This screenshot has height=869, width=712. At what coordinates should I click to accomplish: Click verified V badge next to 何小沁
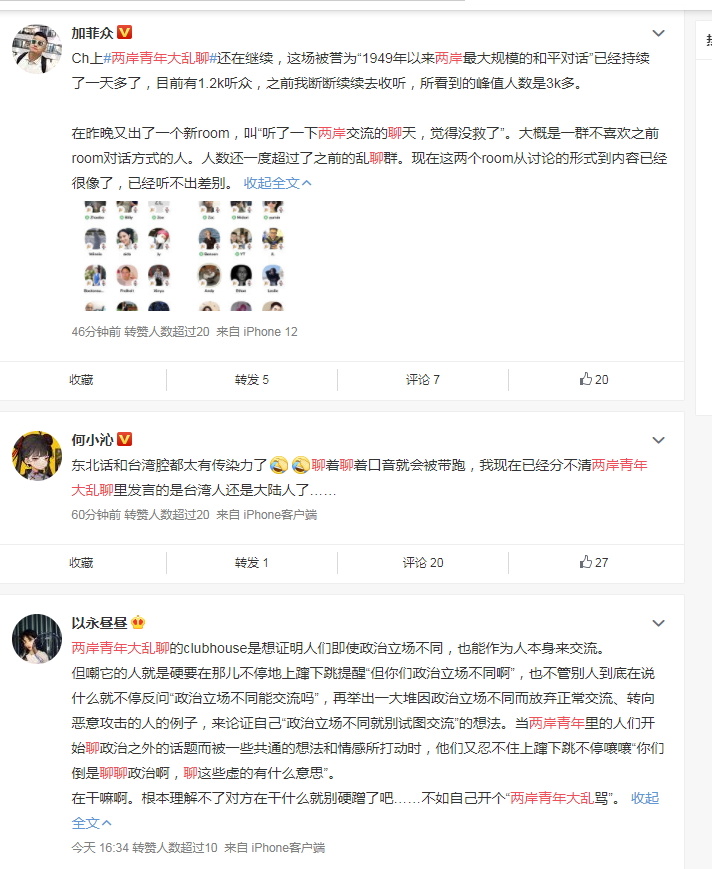click(125, 439)
